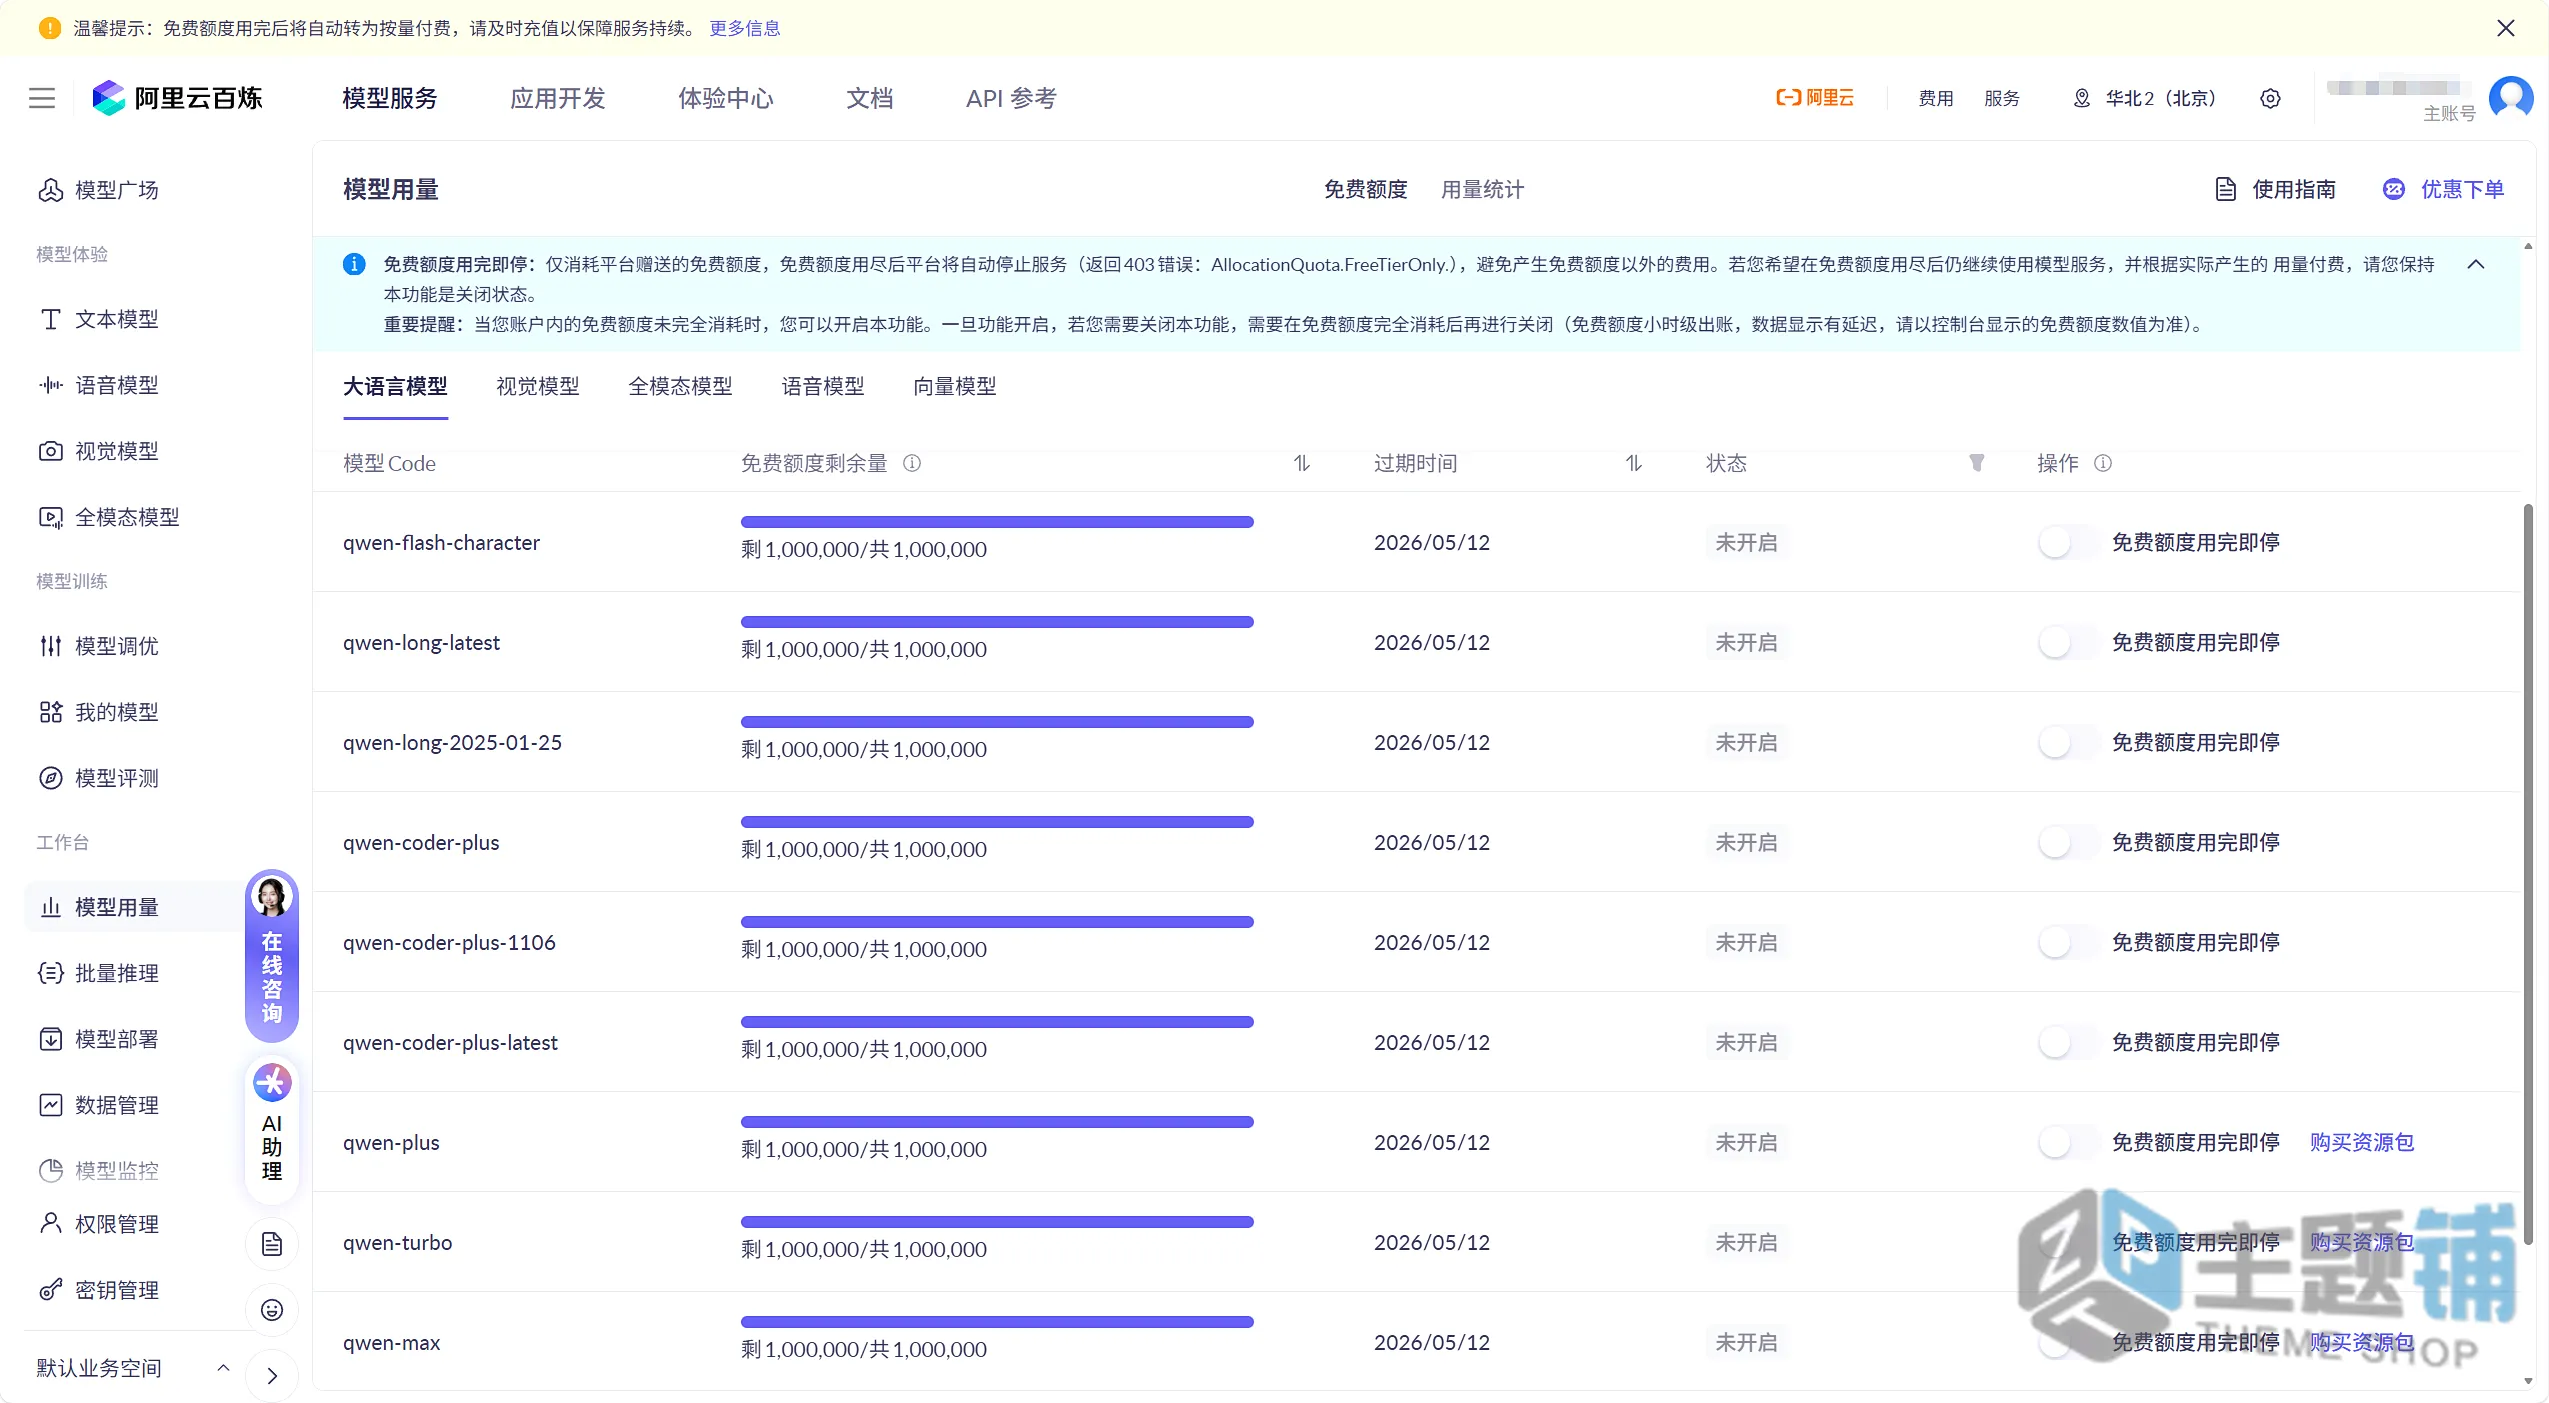Screen dimensions: 2549x1403
Task: Click the 模型用量 bar chart icon
Action: click(x=50, y=907)
